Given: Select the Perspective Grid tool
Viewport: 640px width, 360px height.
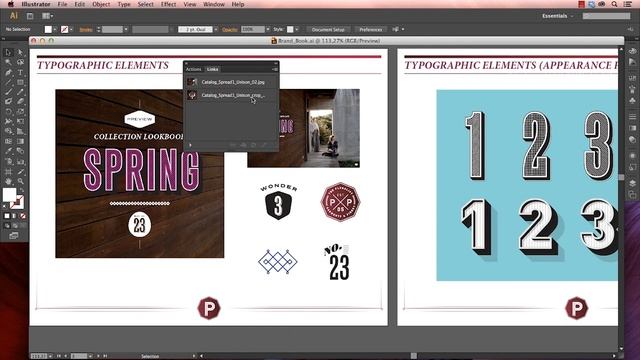Looking at the screenshot, I should point(20,131).
